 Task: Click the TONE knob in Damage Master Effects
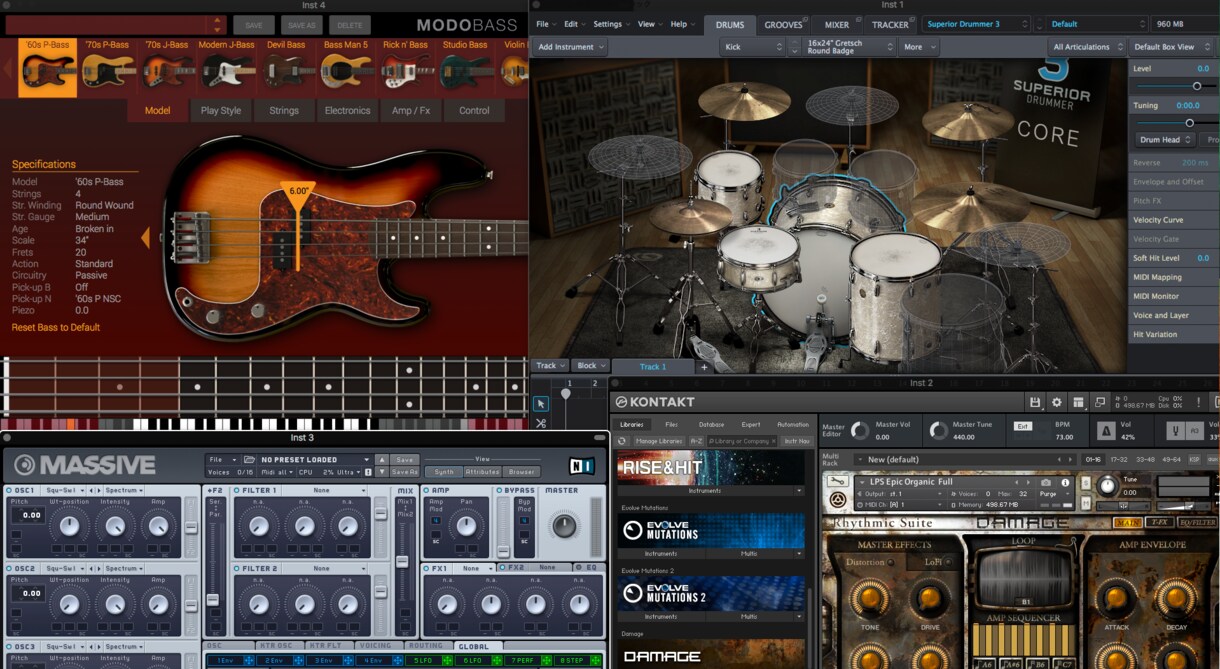pyautogui.click(x=870, y=598)
